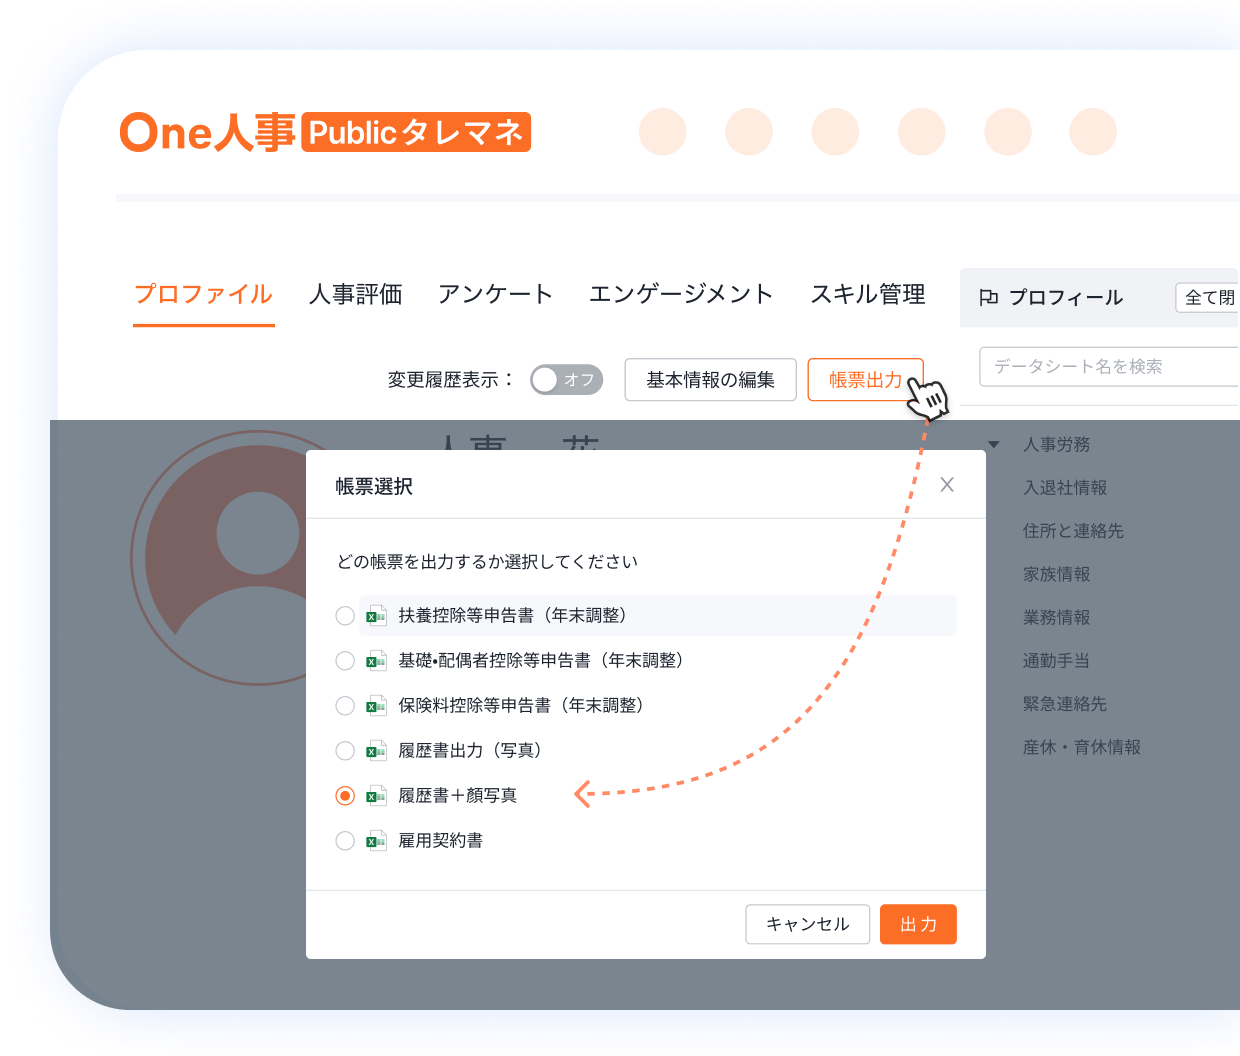The height and width of the screenshot is (1056, 1240).
Task: Click the Excel icon beside 履歴書出力（写真）
Action: 376,751
